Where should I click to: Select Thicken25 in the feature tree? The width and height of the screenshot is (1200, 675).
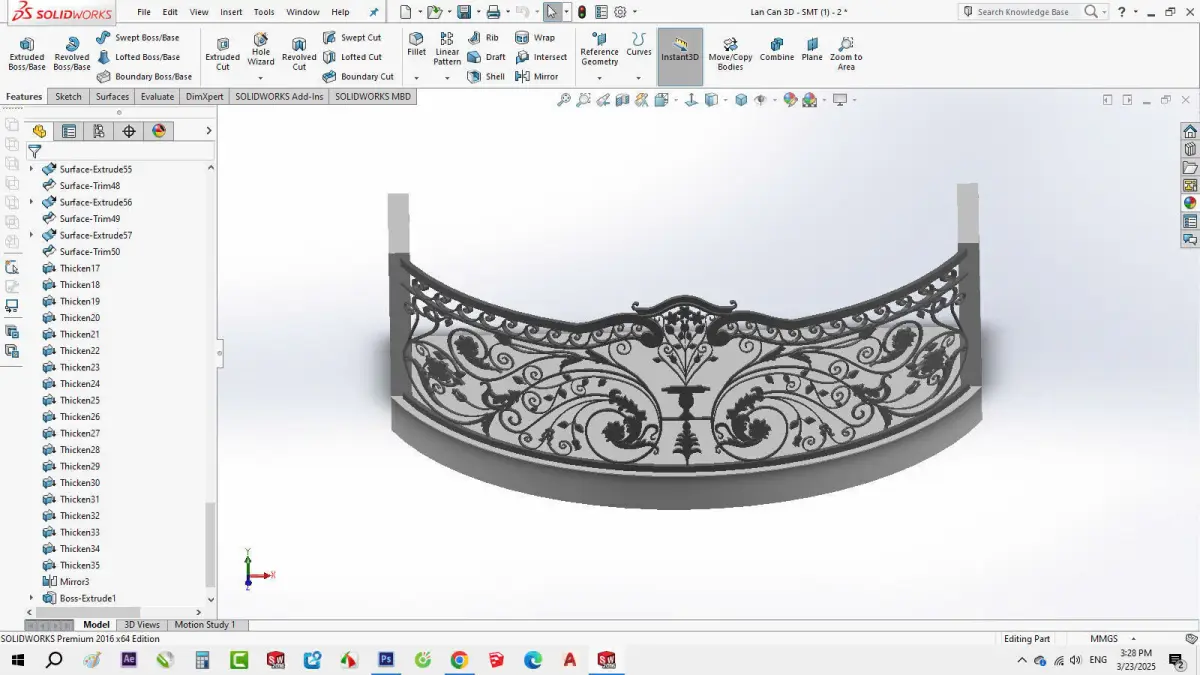pos(79,400)
